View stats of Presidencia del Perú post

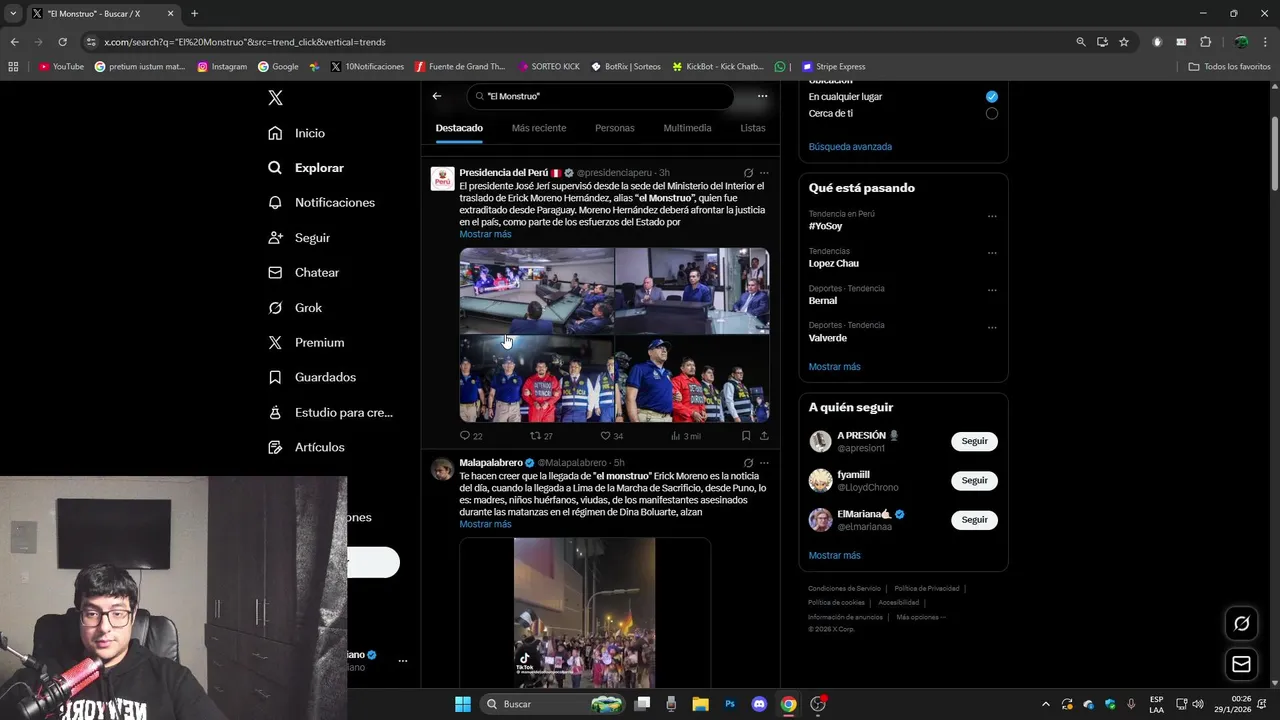[x=686, y=436]
